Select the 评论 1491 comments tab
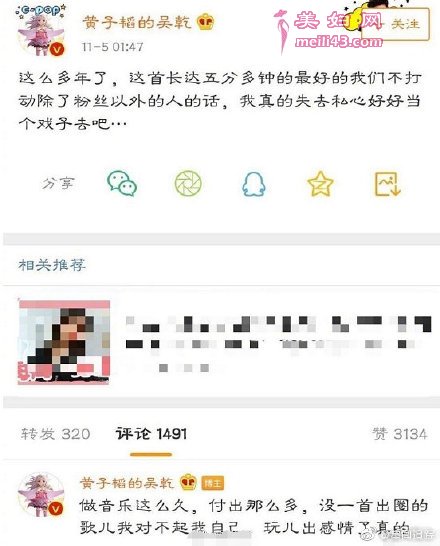Viewport: 440px width, 546px height. click(x=151, y=434)
